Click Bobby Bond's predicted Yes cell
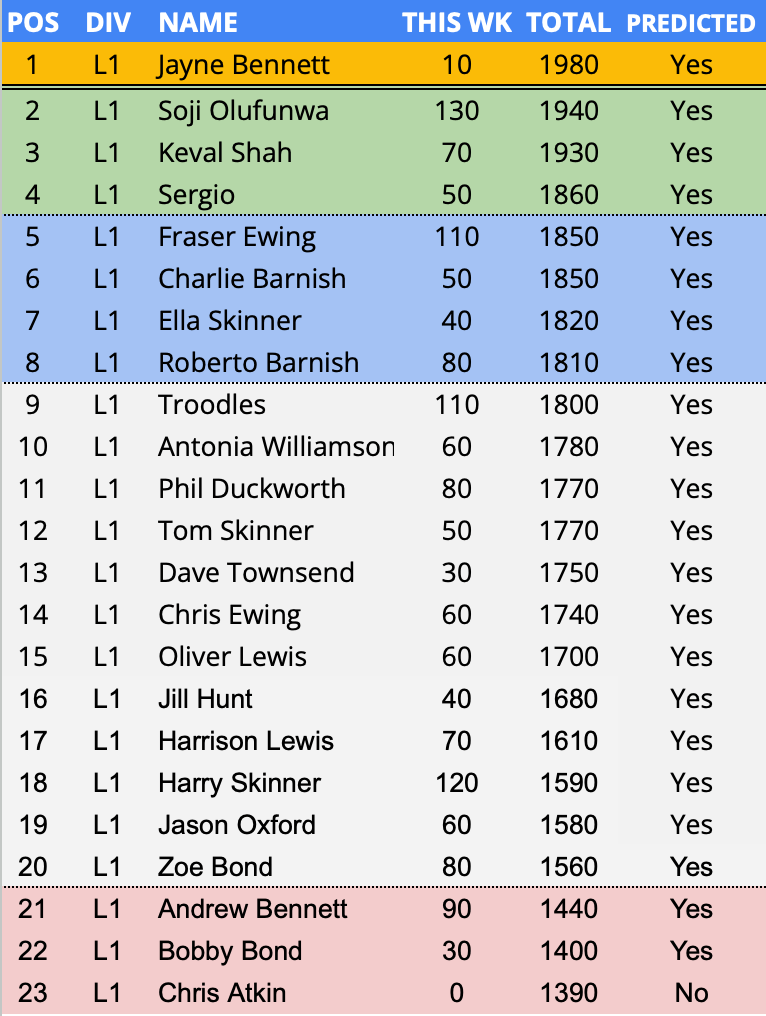Viewport: 766px width, 1016px height. tap(691, 951)
